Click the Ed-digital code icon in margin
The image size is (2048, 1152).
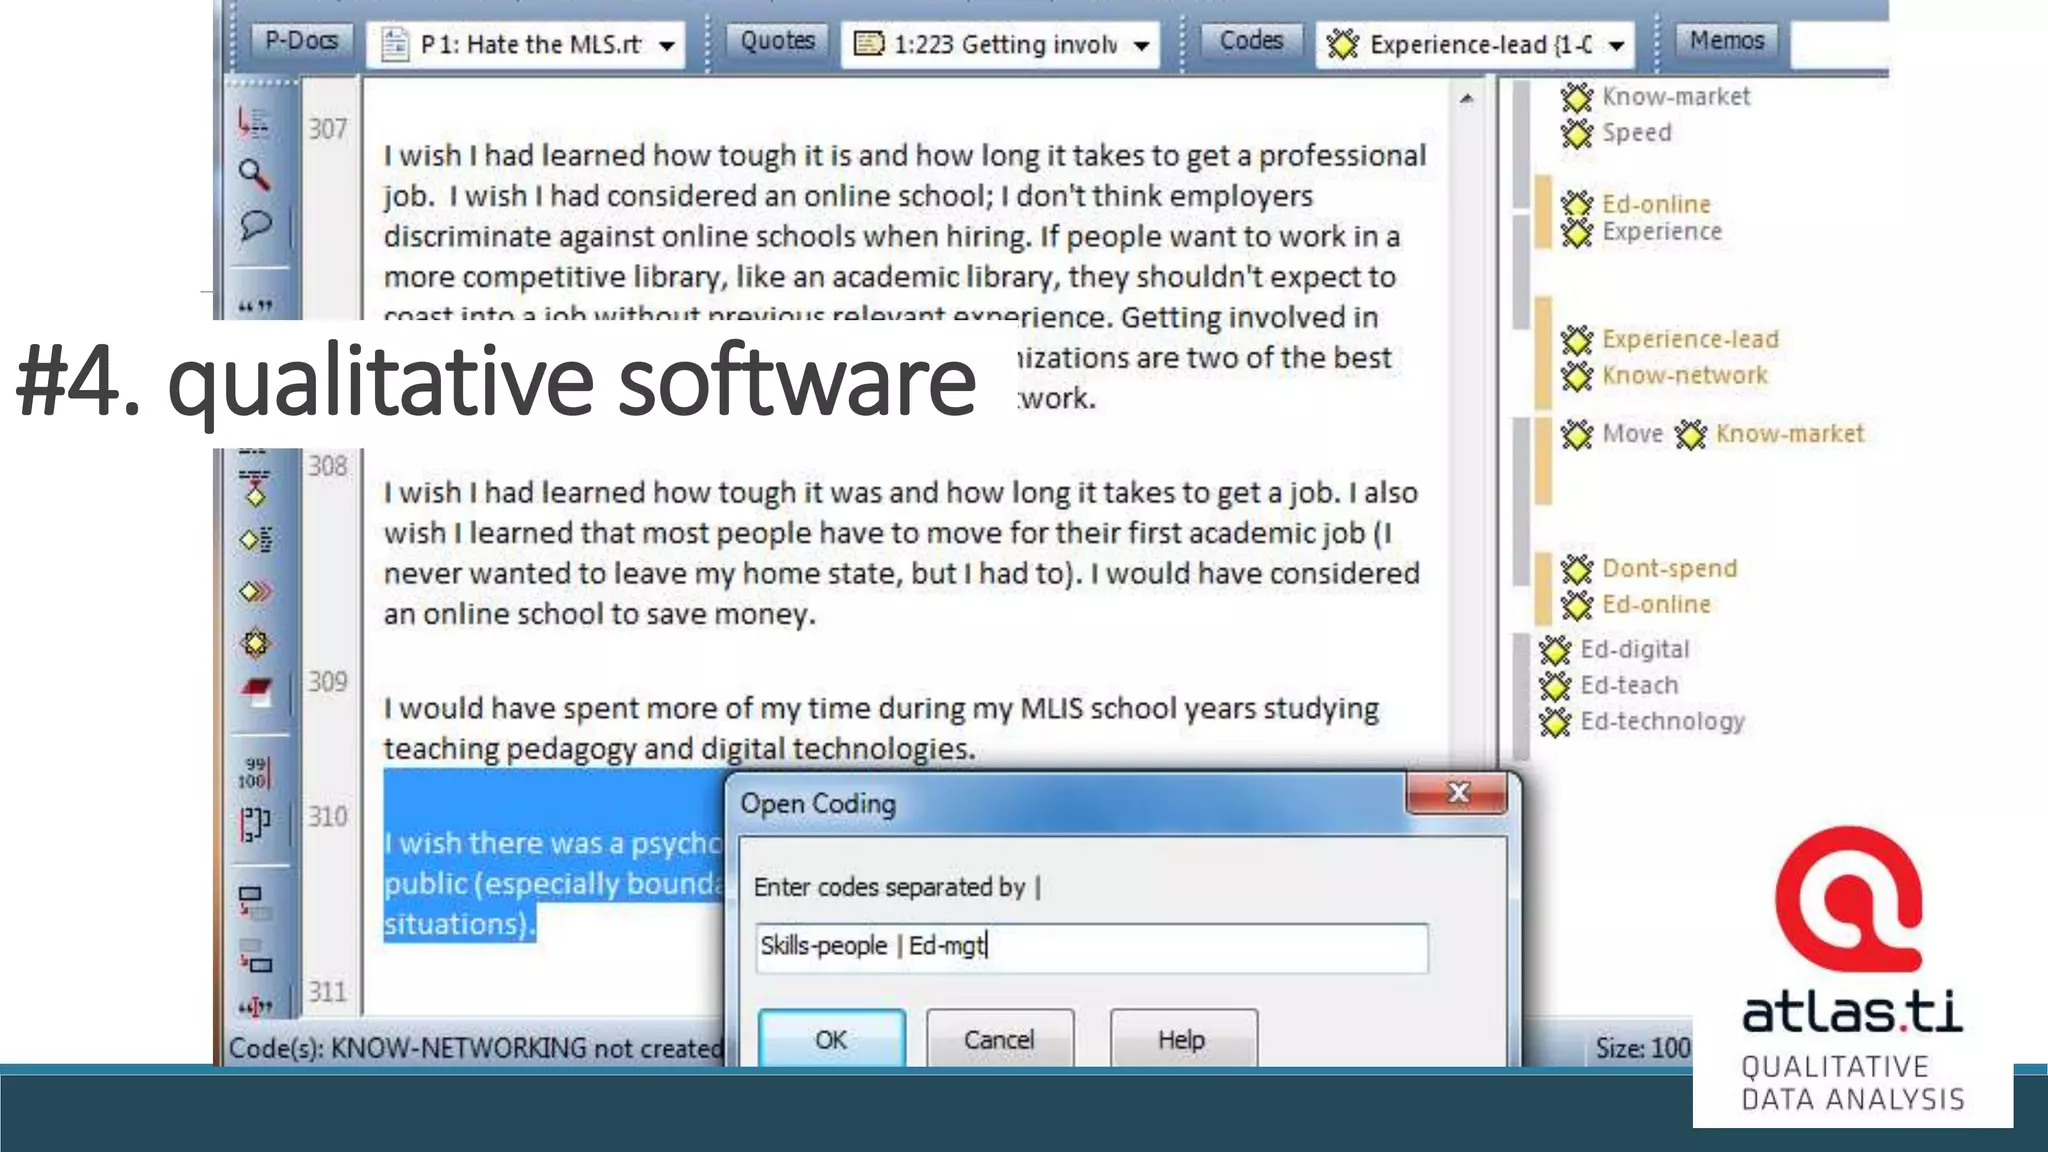[1555, 651]
